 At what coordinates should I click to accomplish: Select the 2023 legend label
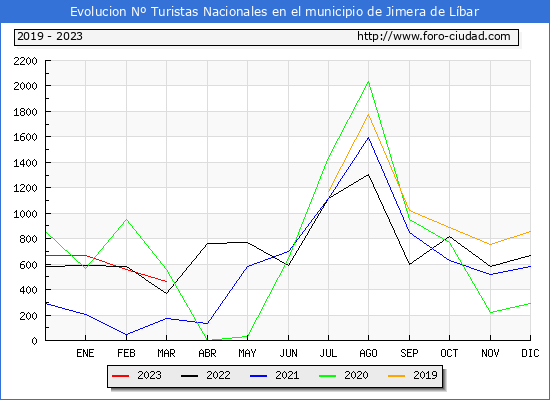pyautogui.click(x=149, y=375)
